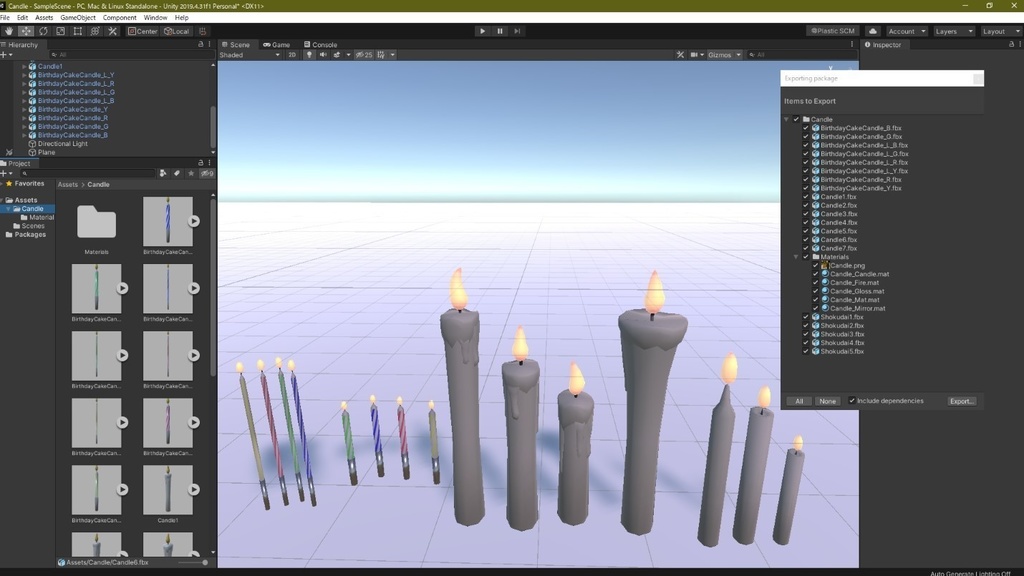Open the Shaded draw mode dropdown
1024x576 pixels.
pos(250,55)
